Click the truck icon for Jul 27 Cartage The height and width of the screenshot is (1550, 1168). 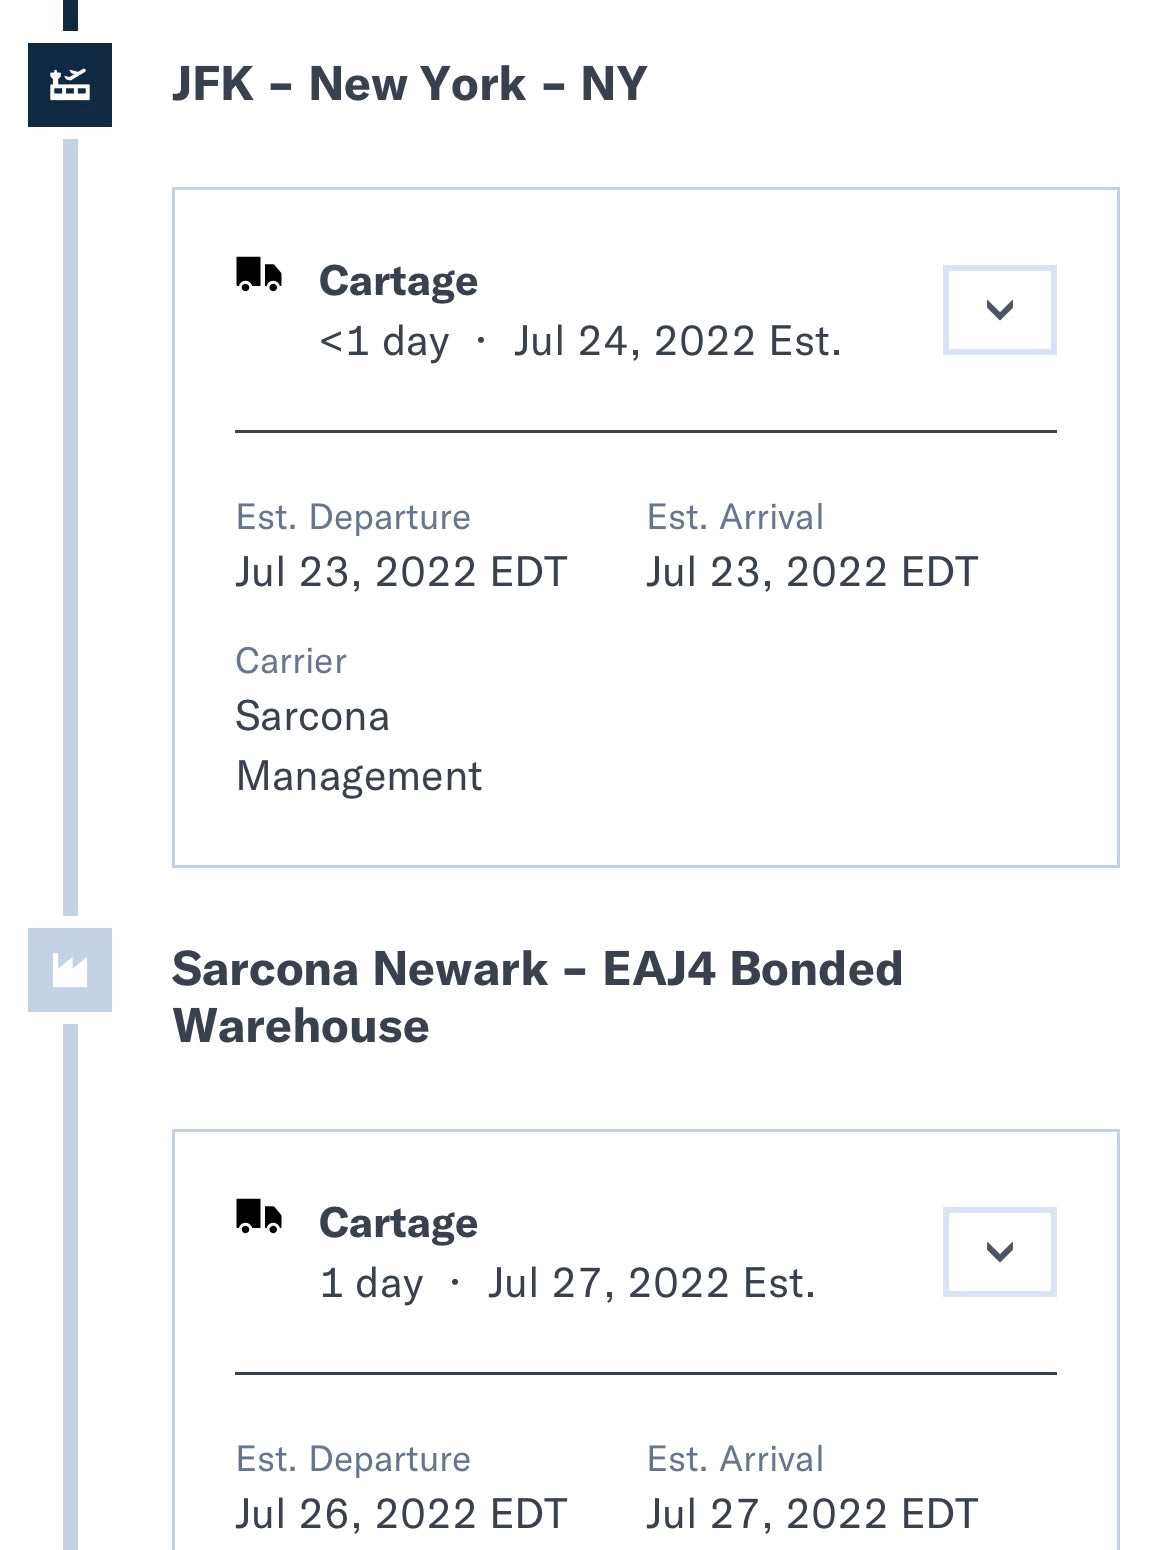click(259, 1216)
